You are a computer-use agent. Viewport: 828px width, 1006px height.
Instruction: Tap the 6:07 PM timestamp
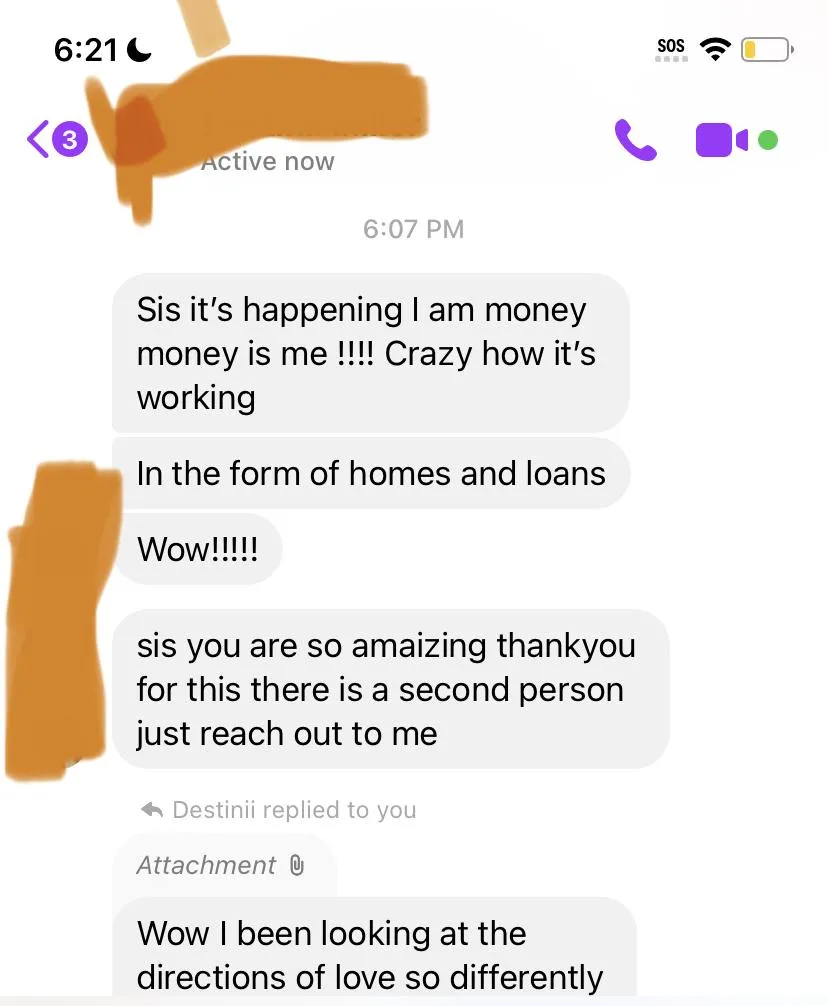click(414, 229)
